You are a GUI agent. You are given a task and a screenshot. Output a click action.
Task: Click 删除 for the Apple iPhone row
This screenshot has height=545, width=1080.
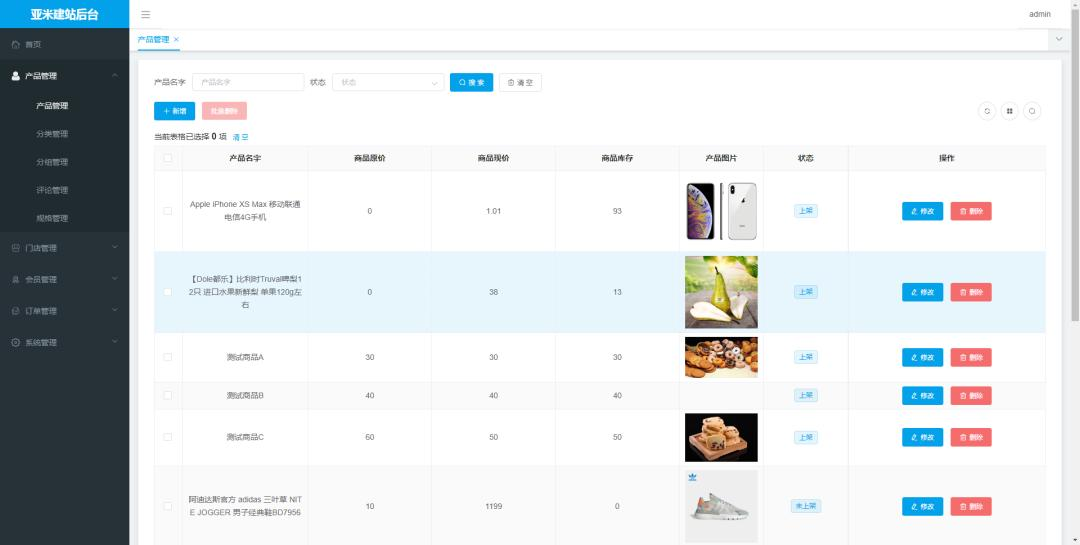[x=971, y=212]
